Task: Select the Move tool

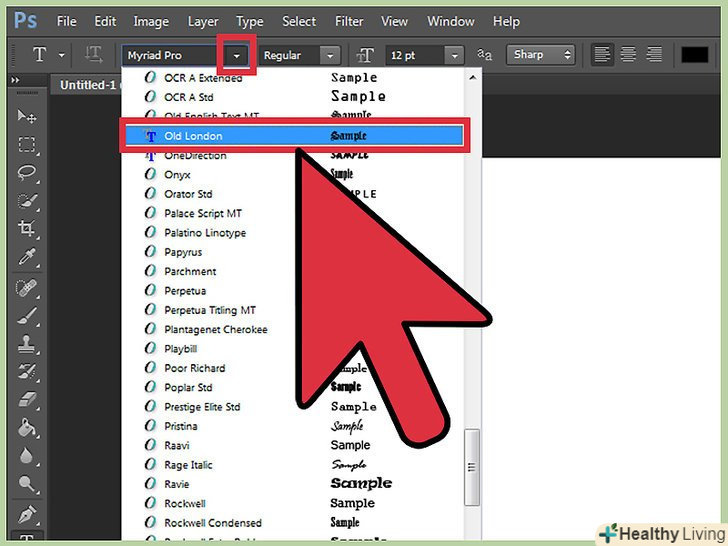Action: pyautogui.click(x=26, y=116)
